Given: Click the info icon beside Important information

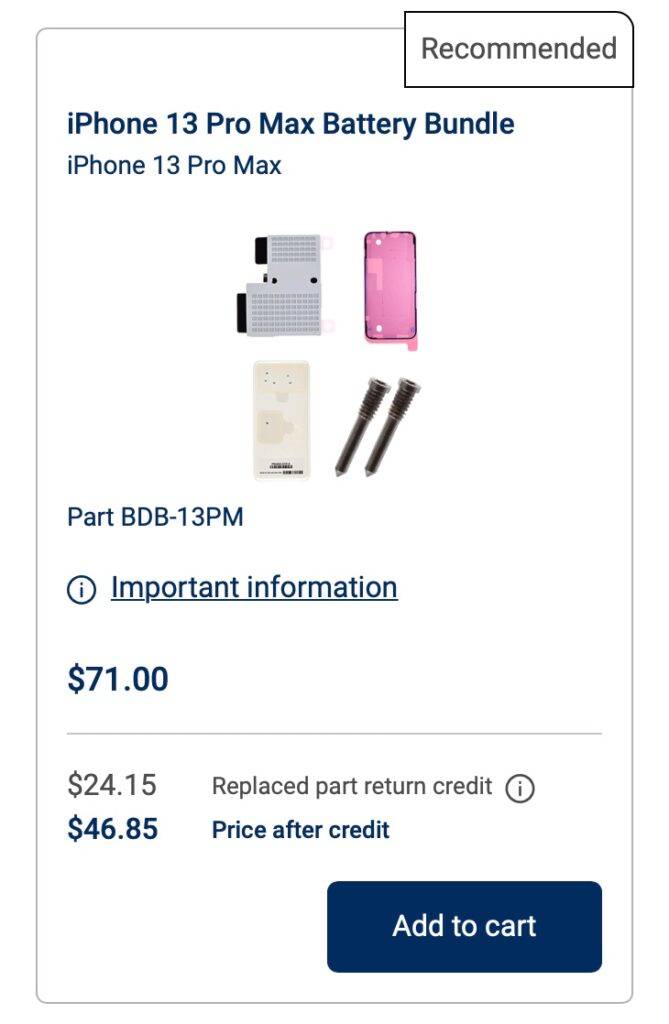Looking at the screenshot, I should point(81,590).
